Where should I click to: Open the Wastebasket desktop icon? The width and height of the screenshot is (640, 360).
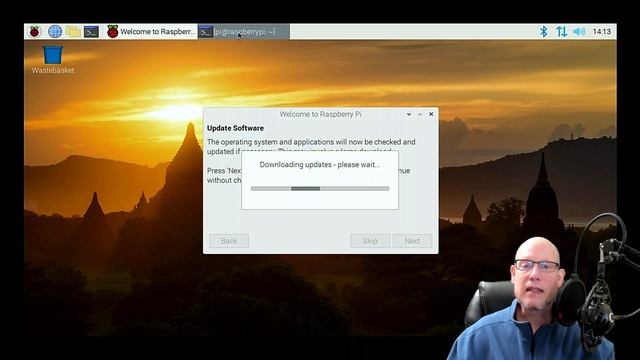(x=53, y=60)
